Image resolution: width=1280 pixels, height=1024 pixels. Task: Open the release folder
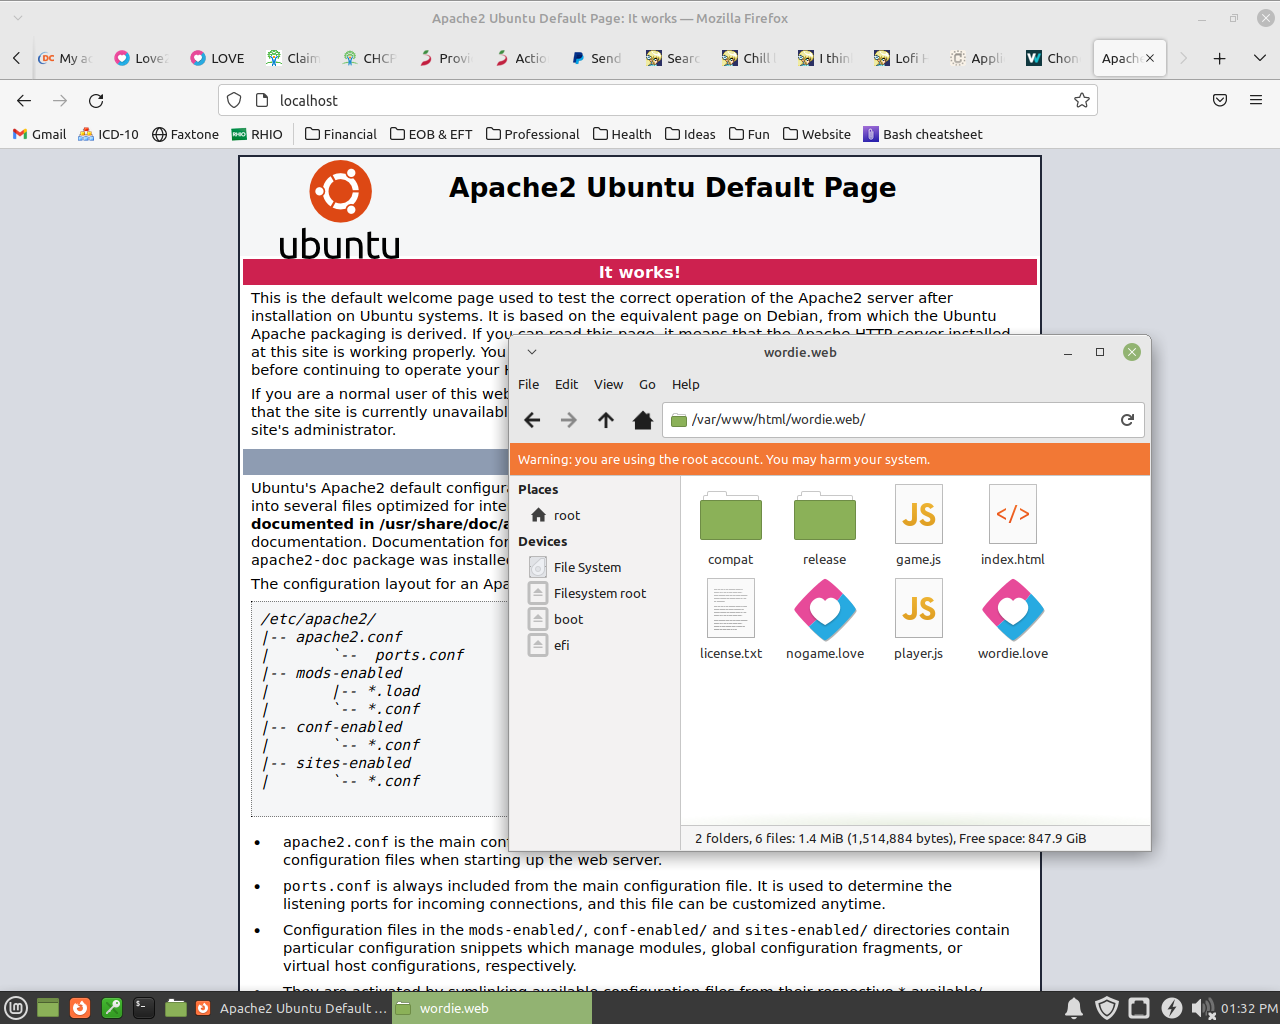824,516
